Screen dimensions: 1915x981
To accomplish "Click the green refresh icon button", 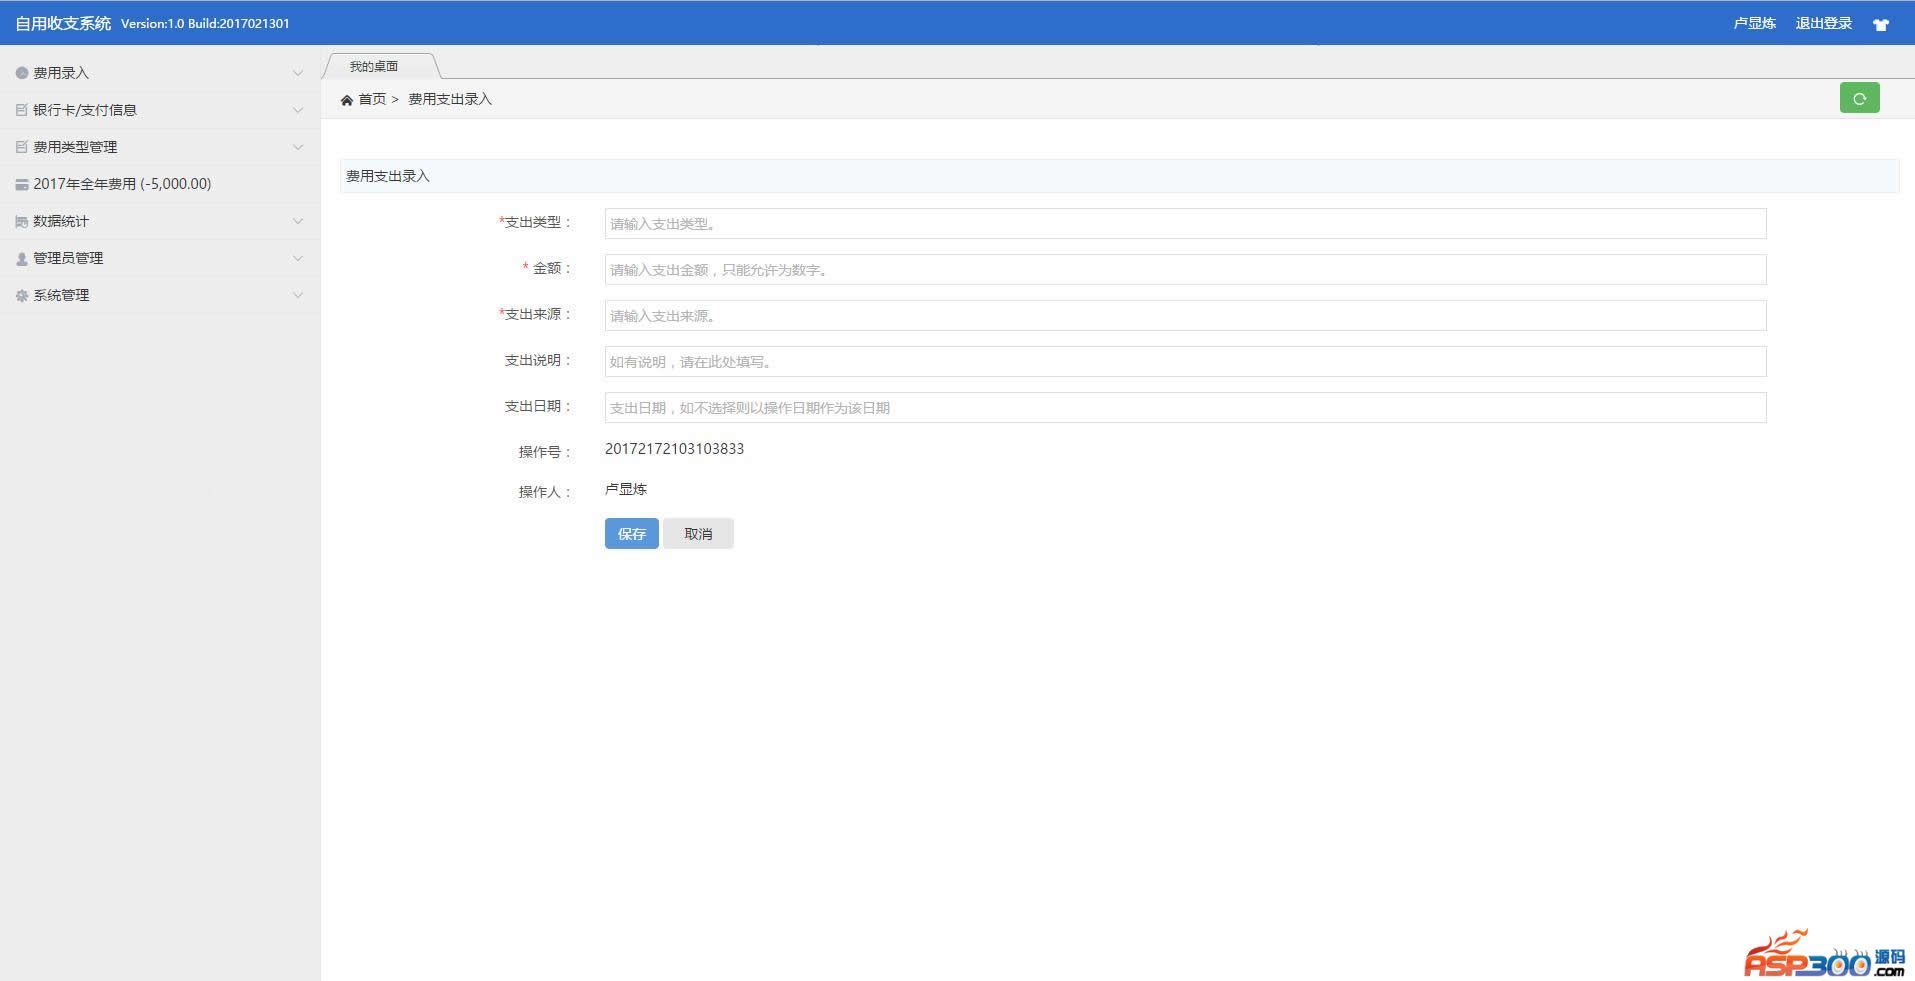I will coord(1859,98).
